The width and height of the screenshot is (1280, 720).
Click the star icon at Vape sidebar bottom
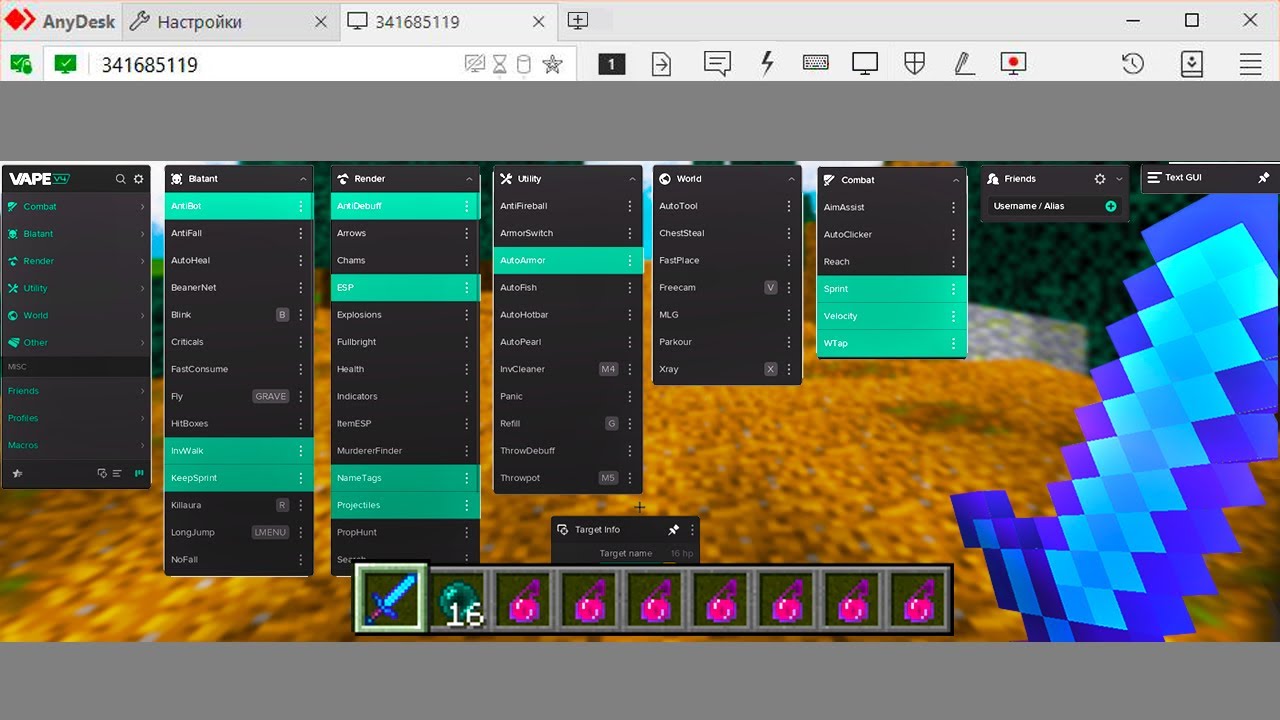[17, 473]
